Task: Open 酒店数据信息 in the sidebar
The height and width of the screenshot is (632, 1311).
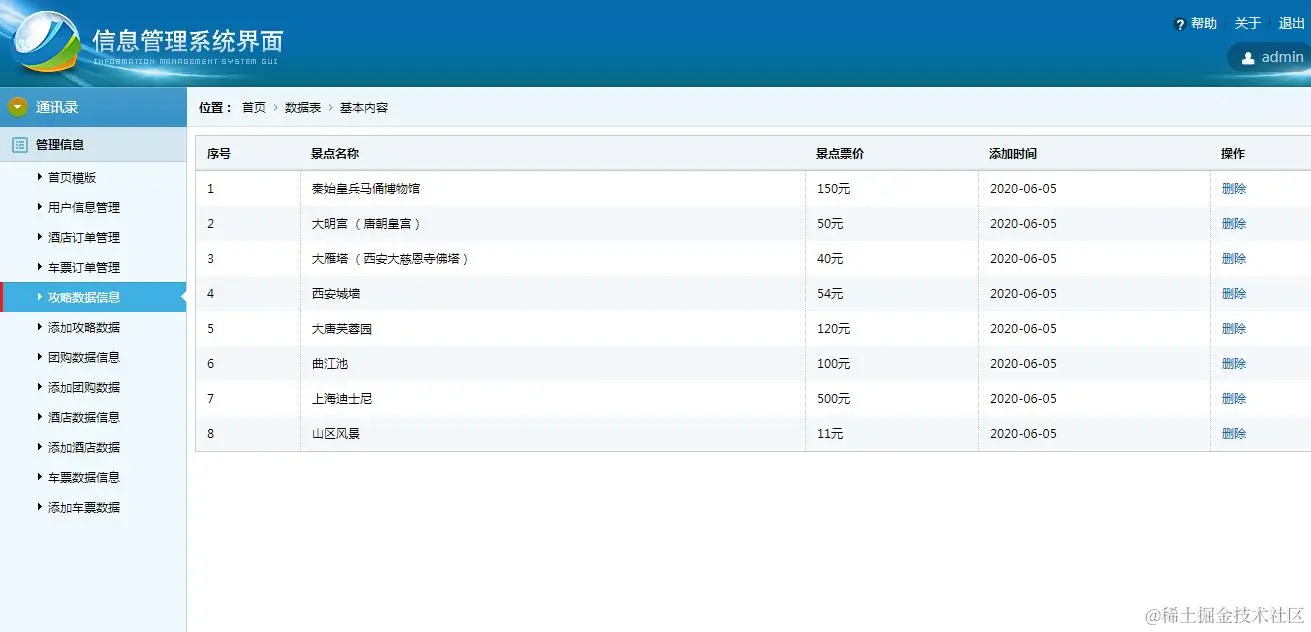Action: pyautogui.click(x=84, y=417)
